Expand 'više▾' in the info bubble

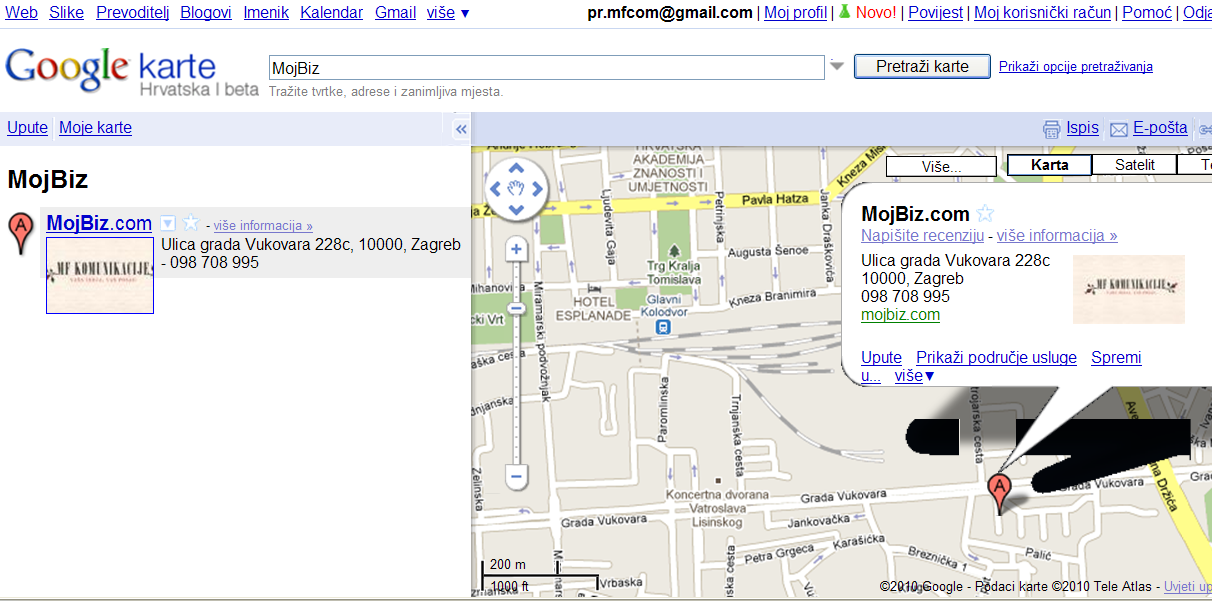click(x=914, y=376)
